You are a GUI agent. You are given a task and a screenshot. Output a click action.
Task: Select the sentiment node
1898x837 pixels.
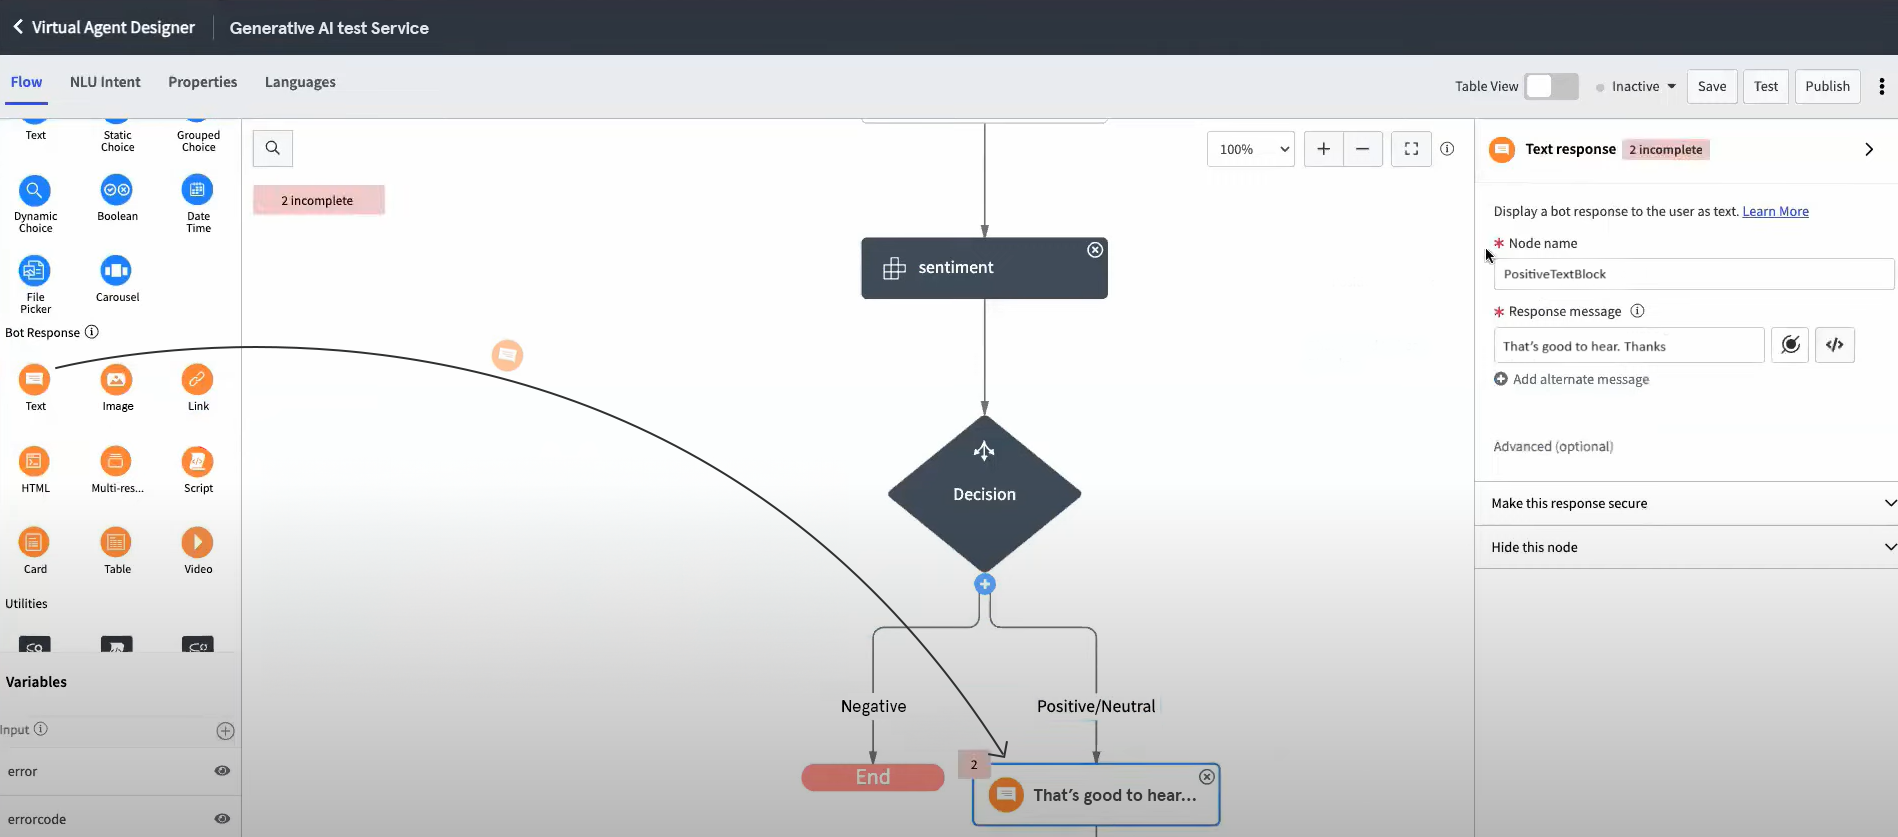[984, 268]
